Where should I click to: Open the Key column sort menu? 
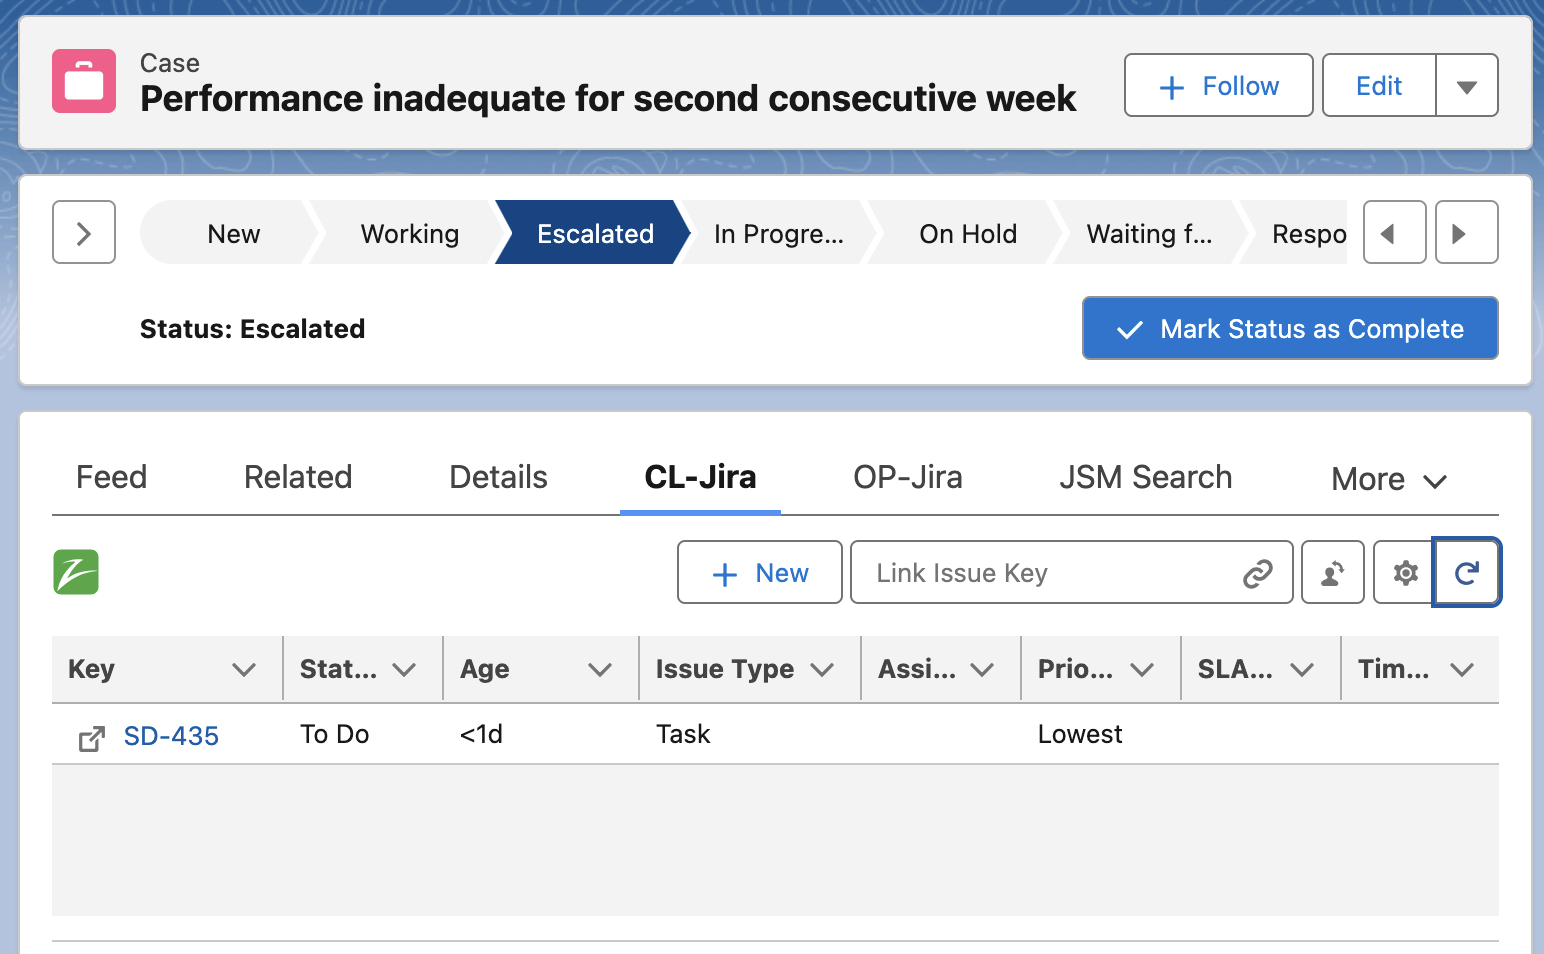coord(244,670)
